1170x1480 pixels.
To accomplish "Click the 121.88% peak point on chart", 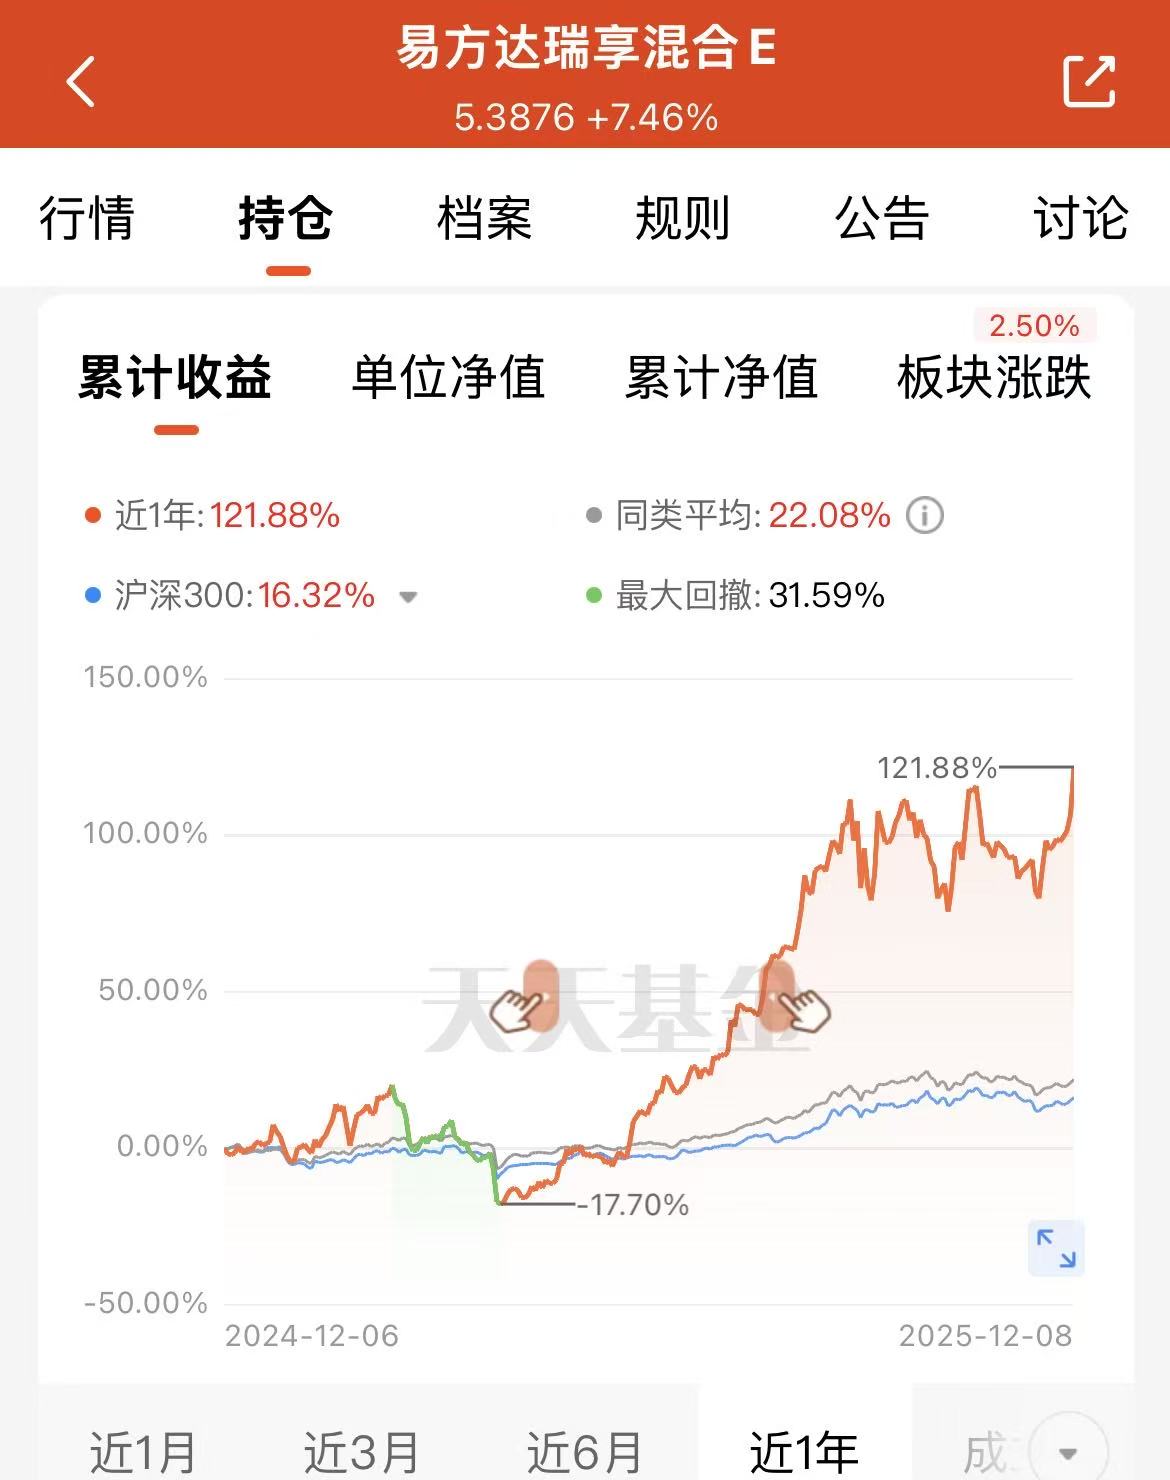I will [x=1072, y=768].
